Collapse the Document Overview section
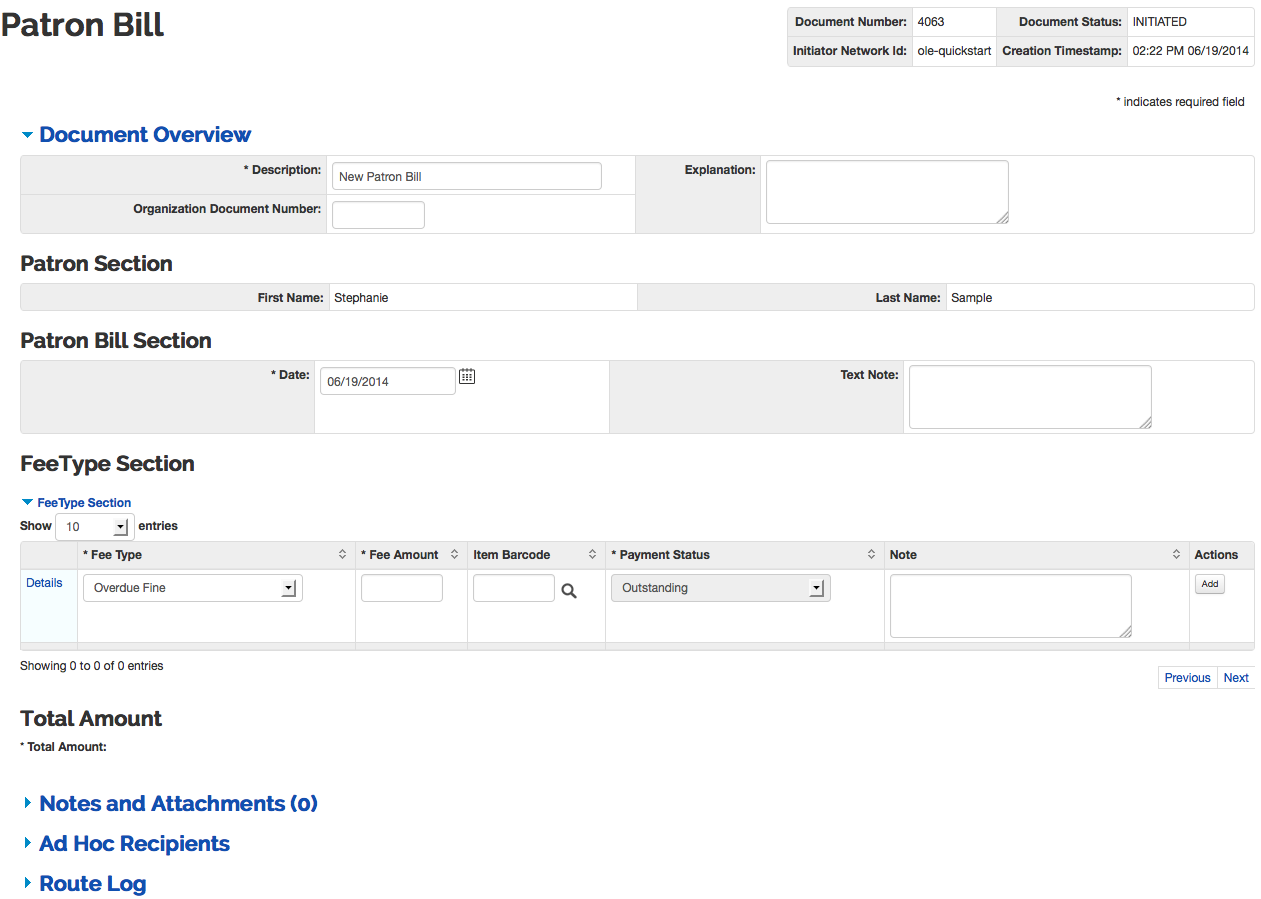 click(x=144, y=135)
